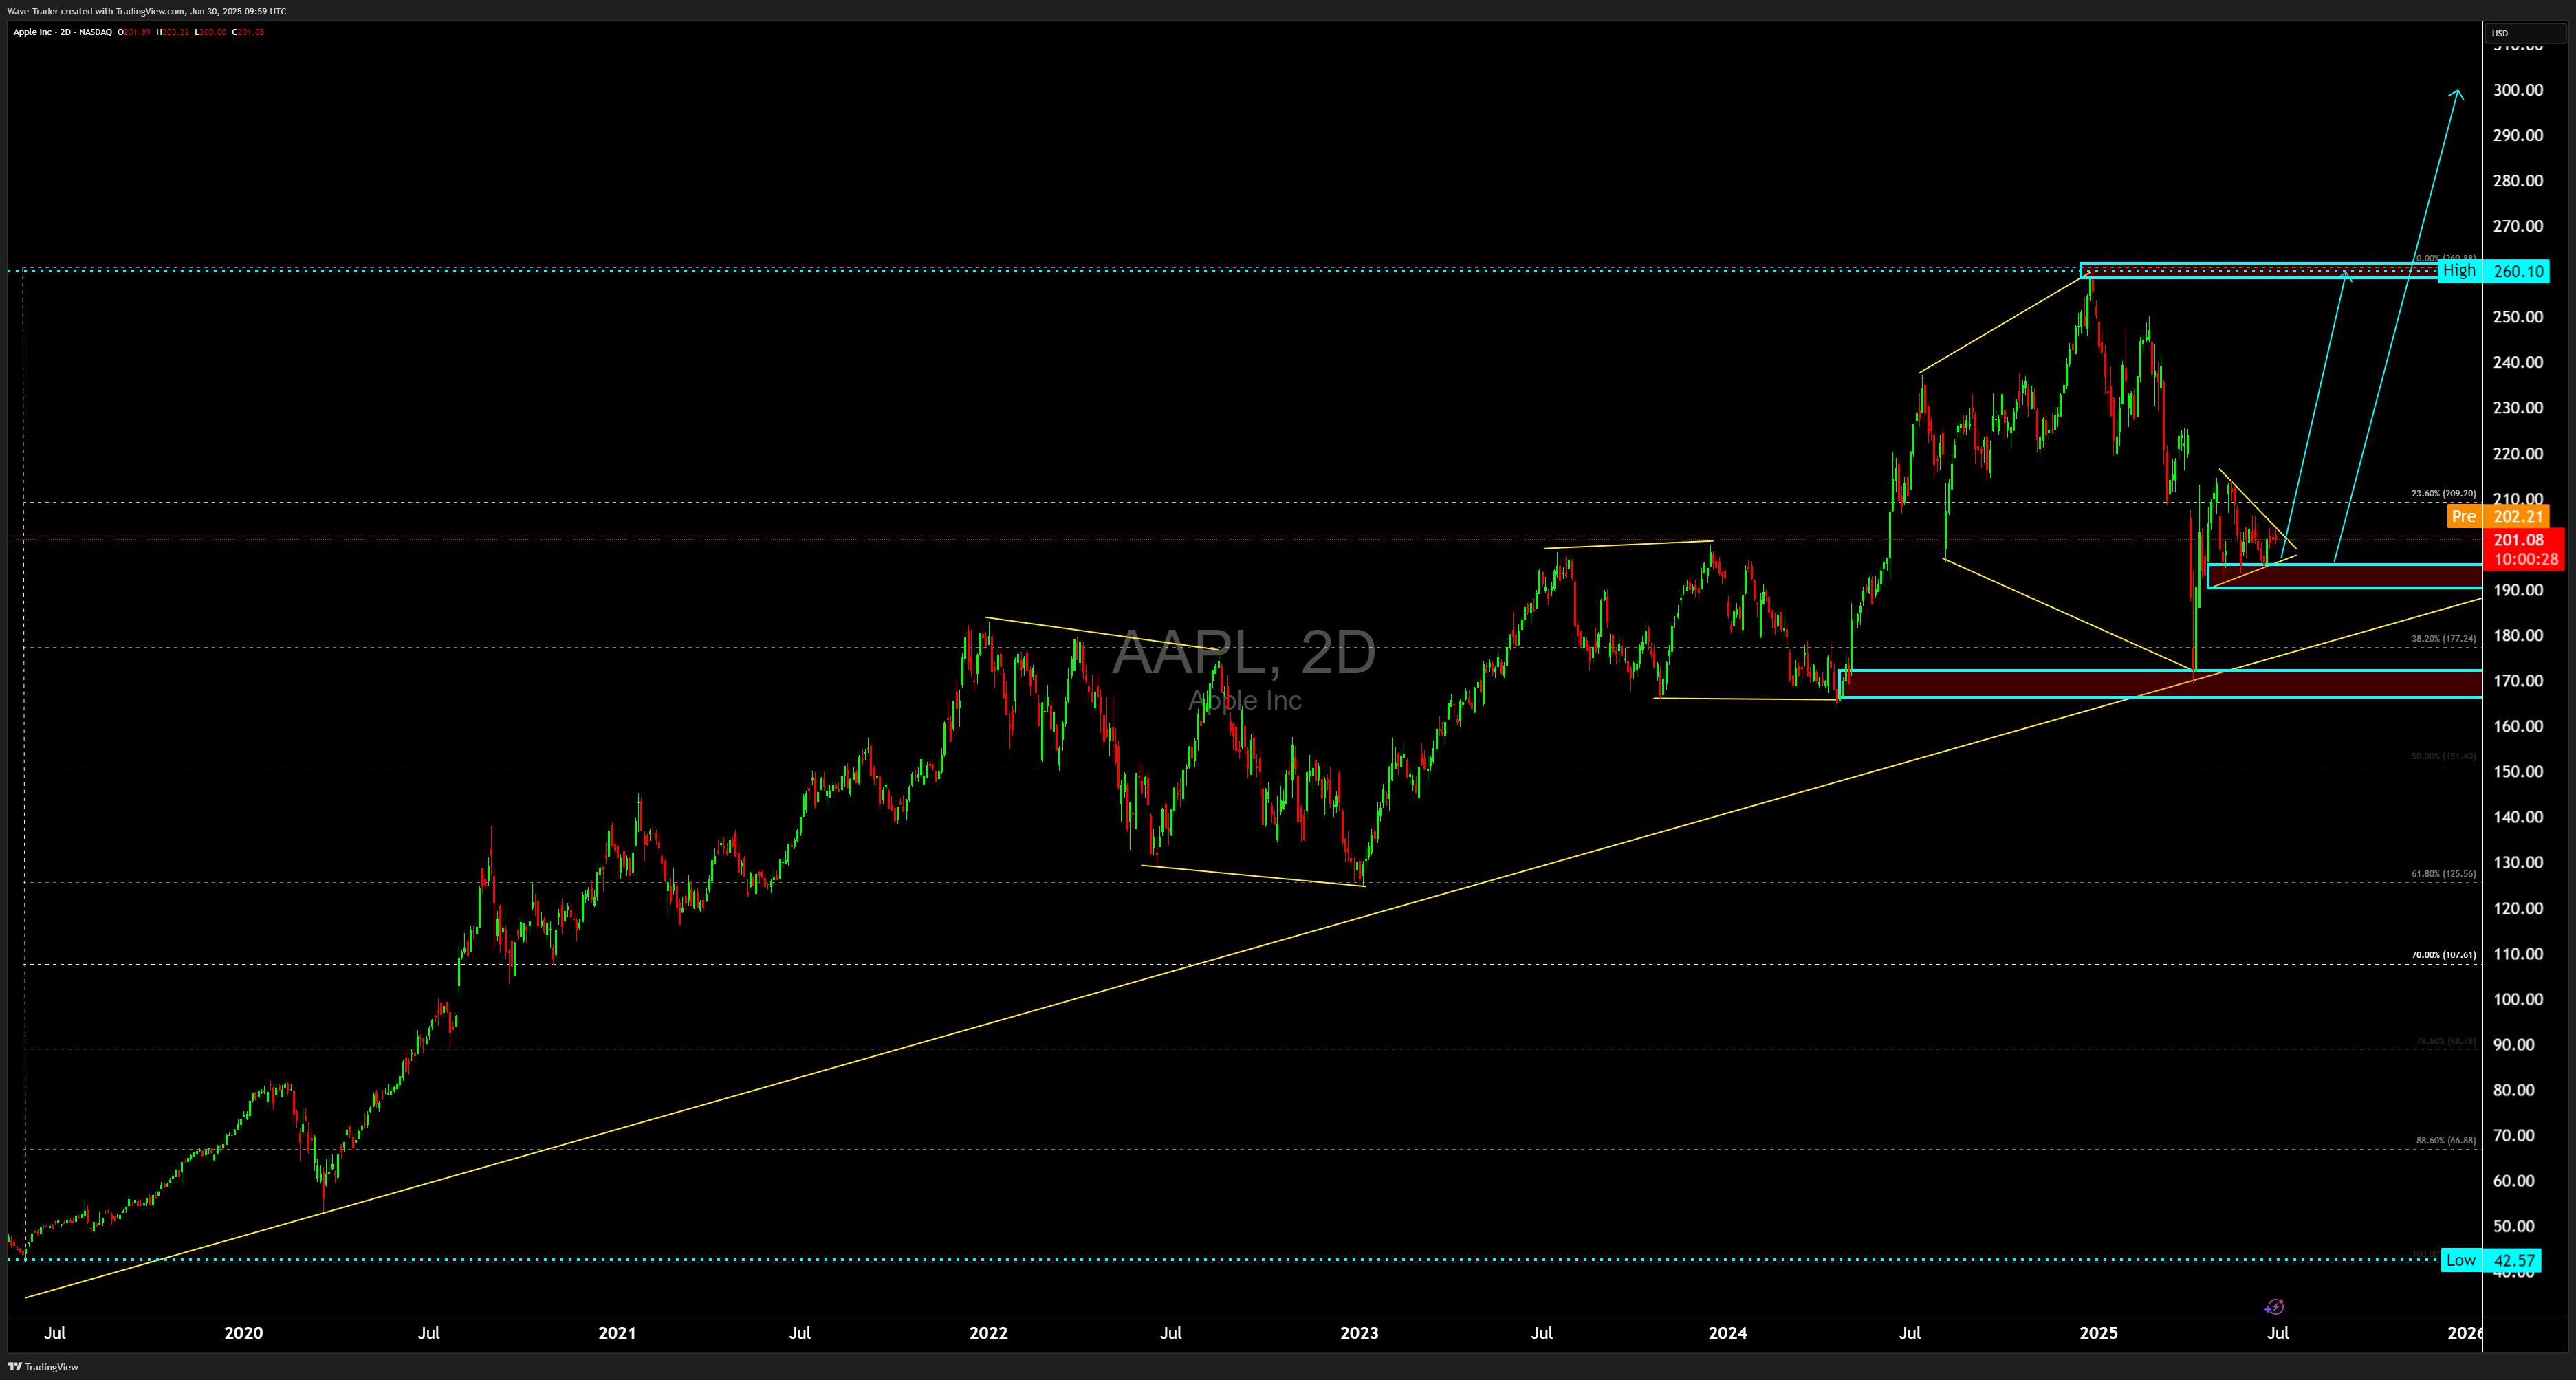This screenshot has height=1380, width=2576.
Task: Click 130.00 on the price axis
Action: [2518, 862]
